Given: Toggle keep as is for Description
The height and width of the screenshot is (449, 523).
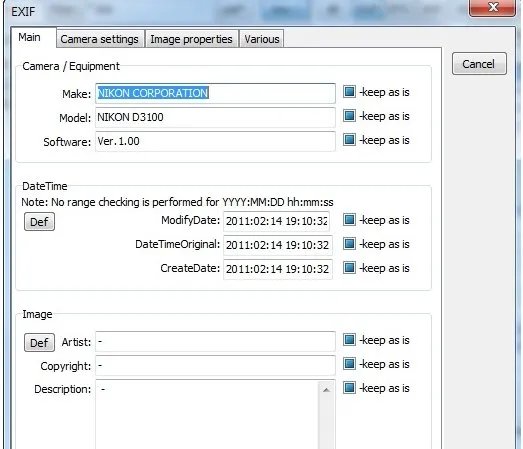Looking at the screenshot, I should (349, 388).
